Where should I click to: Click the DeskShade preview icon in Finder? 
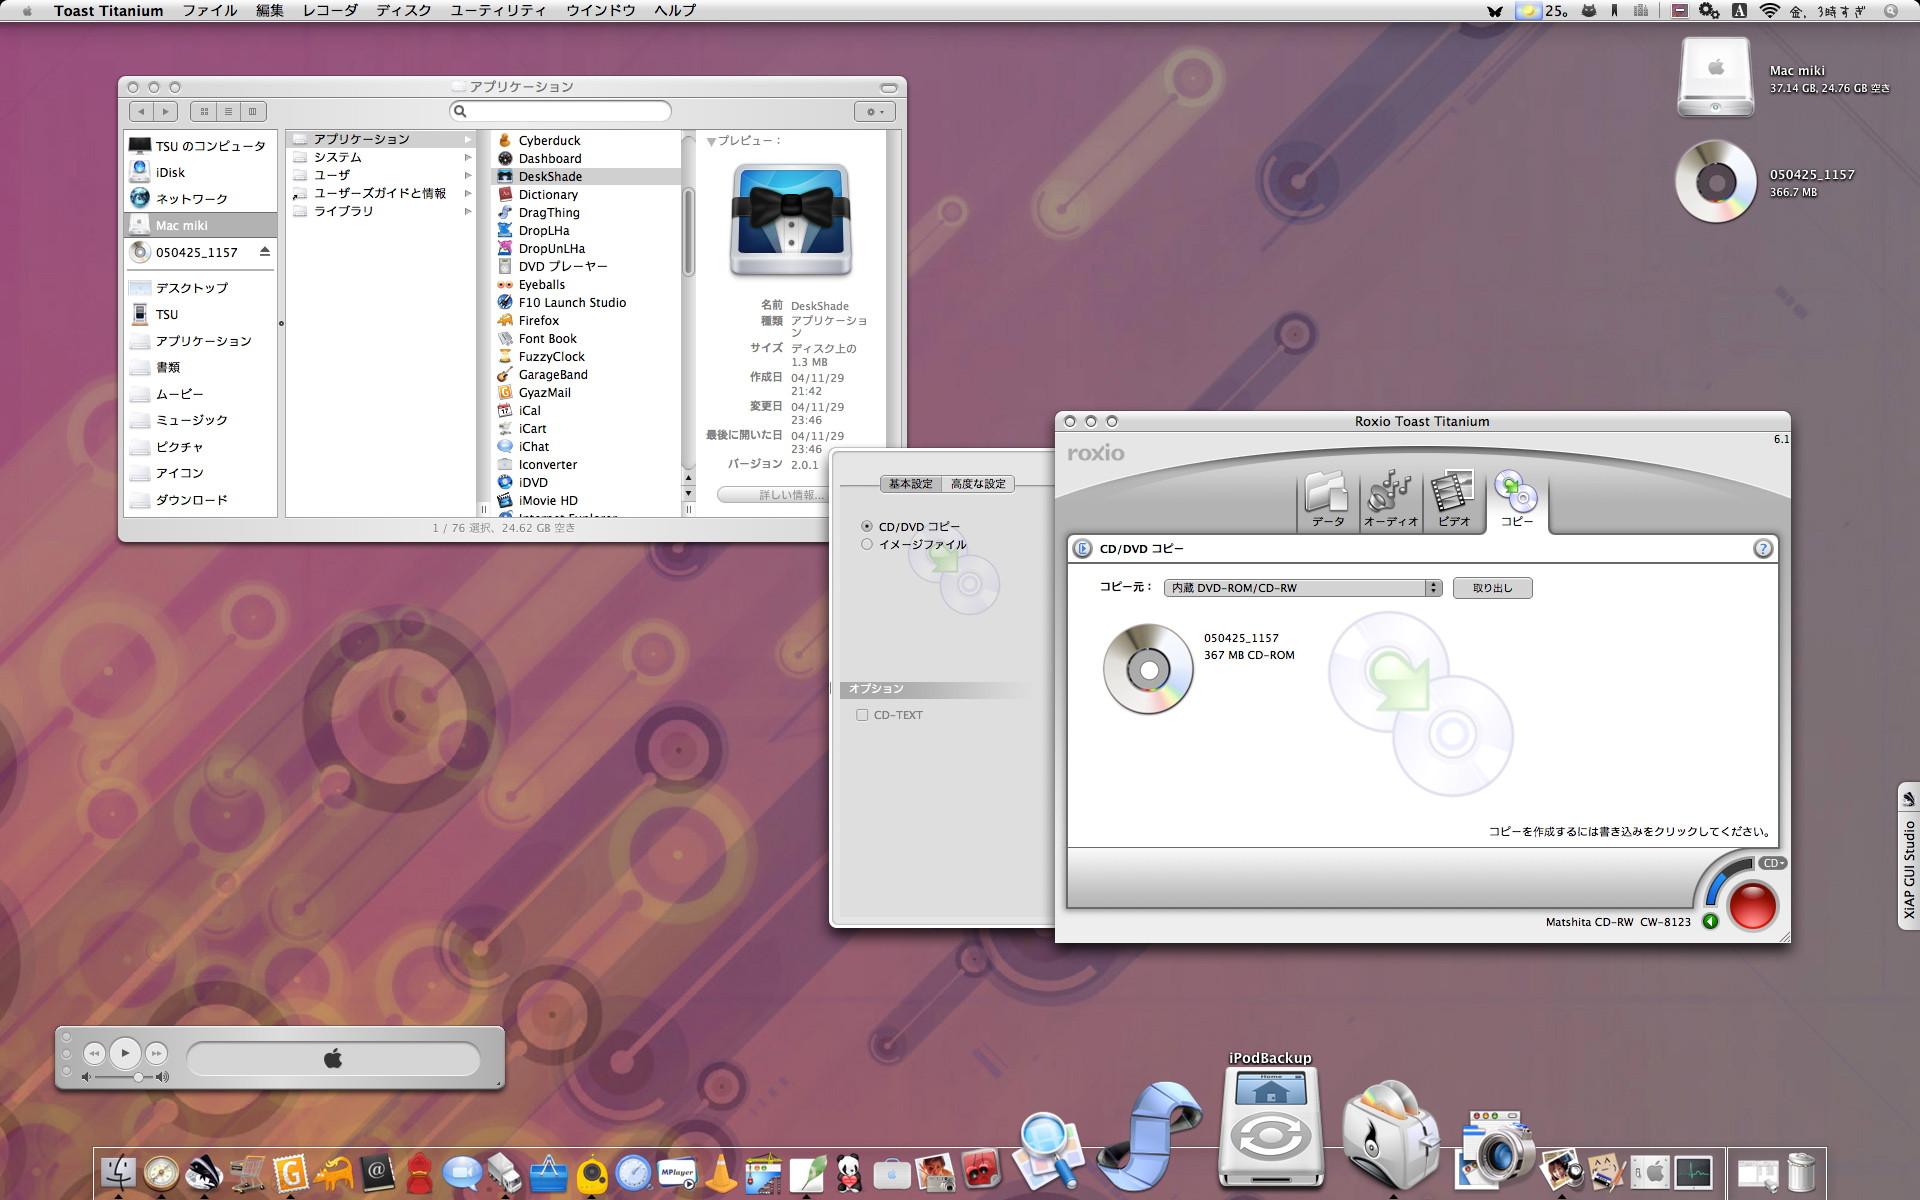[x=791, y=220]
